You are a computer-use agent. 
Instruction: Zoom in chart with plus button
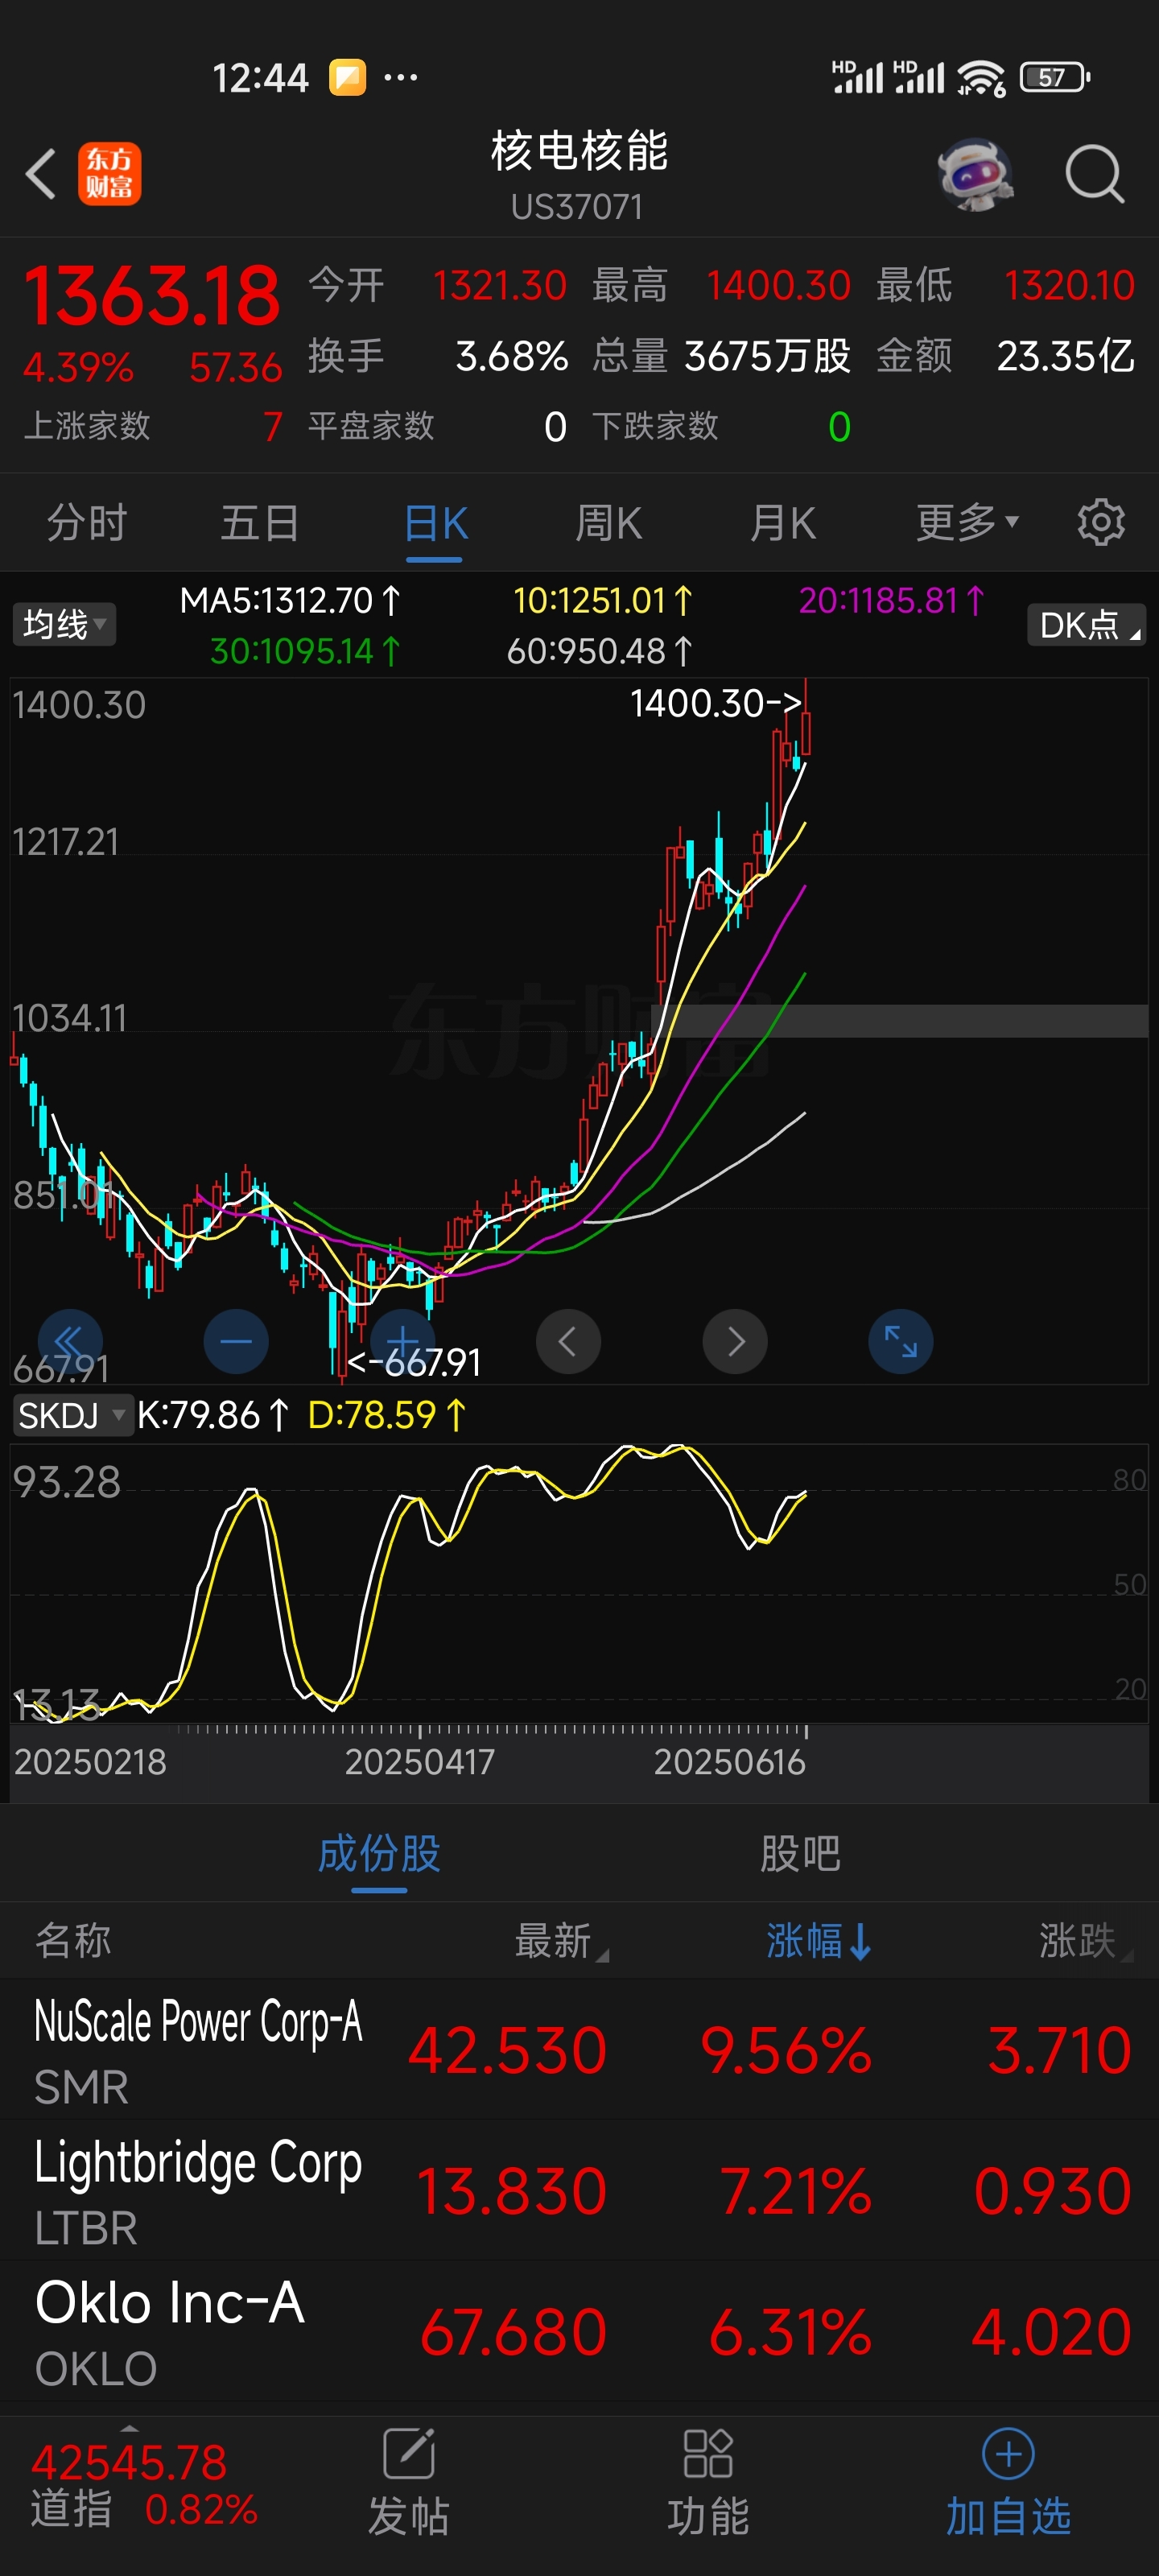(x=402, y=1341)
